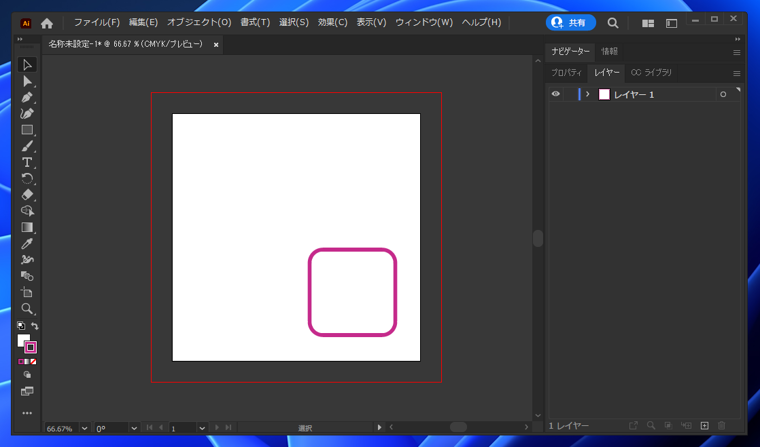Select the Artboard tool
The height and width of the screenshot is (447, 760).
pyautogui.click(x=27, y=292)
